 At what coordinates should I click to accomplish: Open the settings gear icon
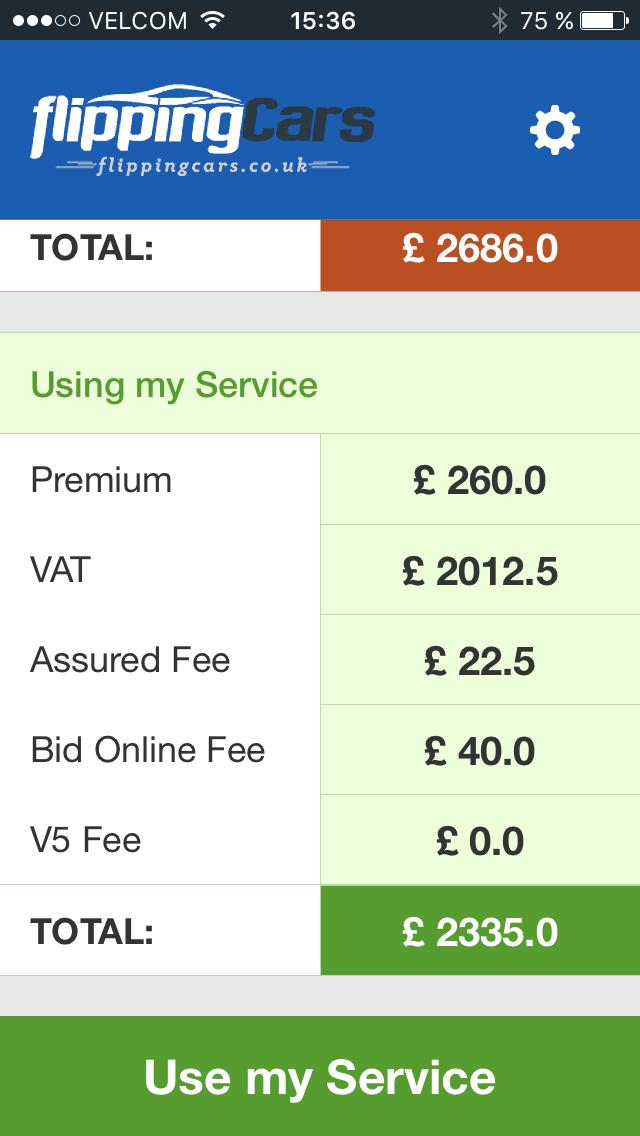point(553,129)
